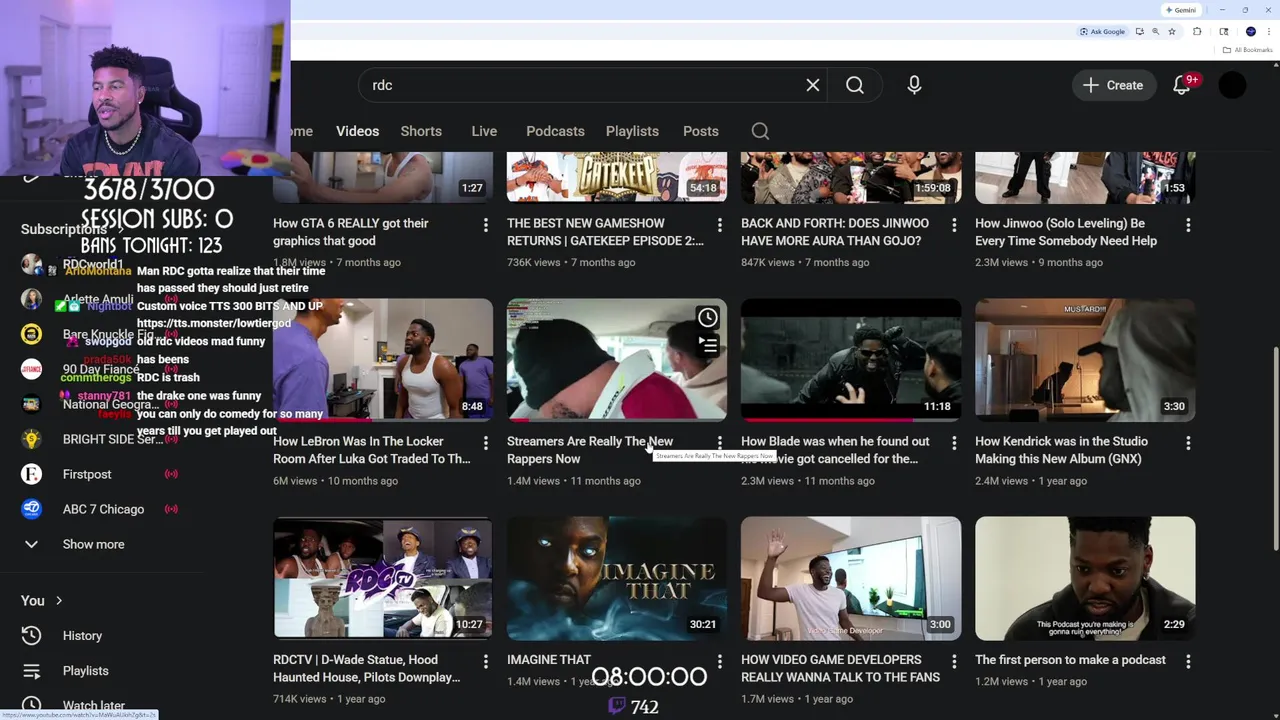Open title THE BEST NEW GAMESHOW RETURNS
The width and height of the screenshot is (1280, 720).
coord(606,232)
